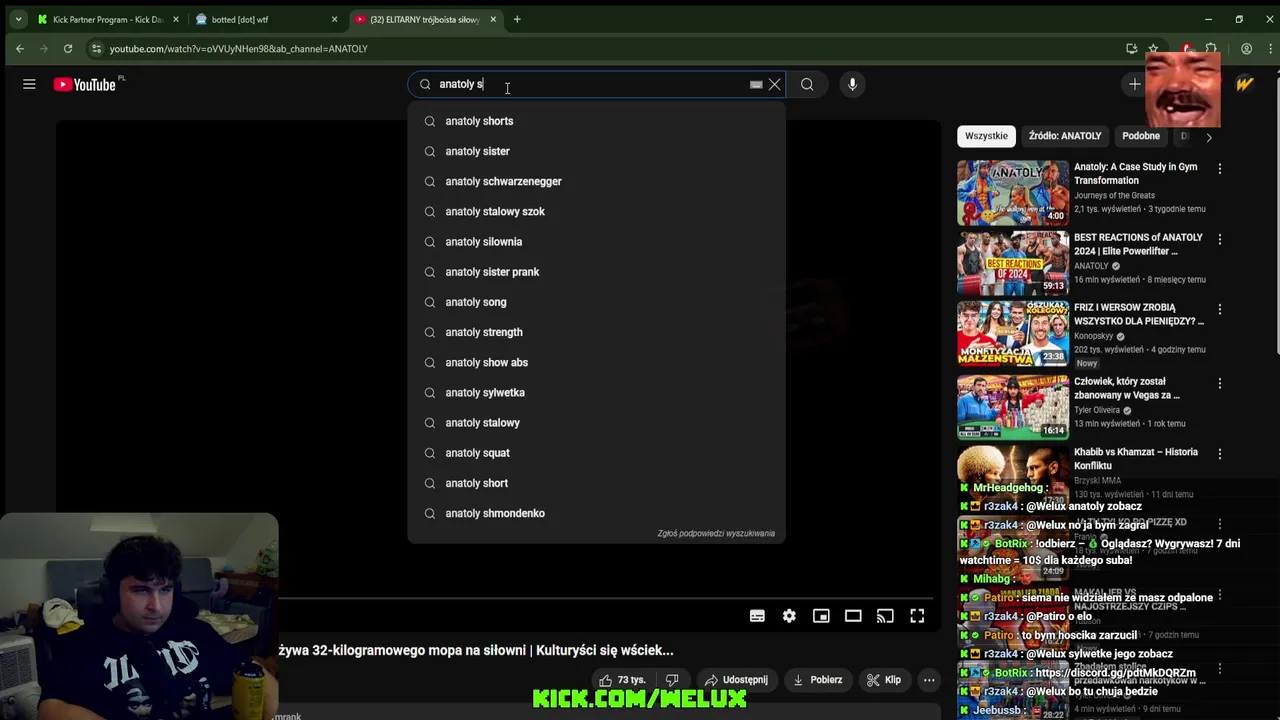
Task: Go back with browser back arrow
Action: (x=20, y=49)
